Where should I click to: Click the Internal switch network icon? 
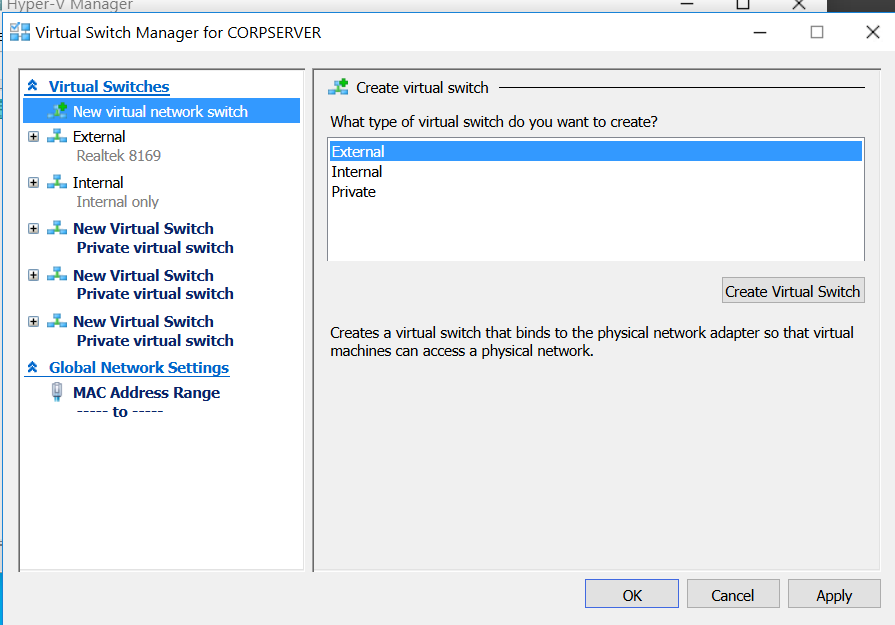click(57, 182)
